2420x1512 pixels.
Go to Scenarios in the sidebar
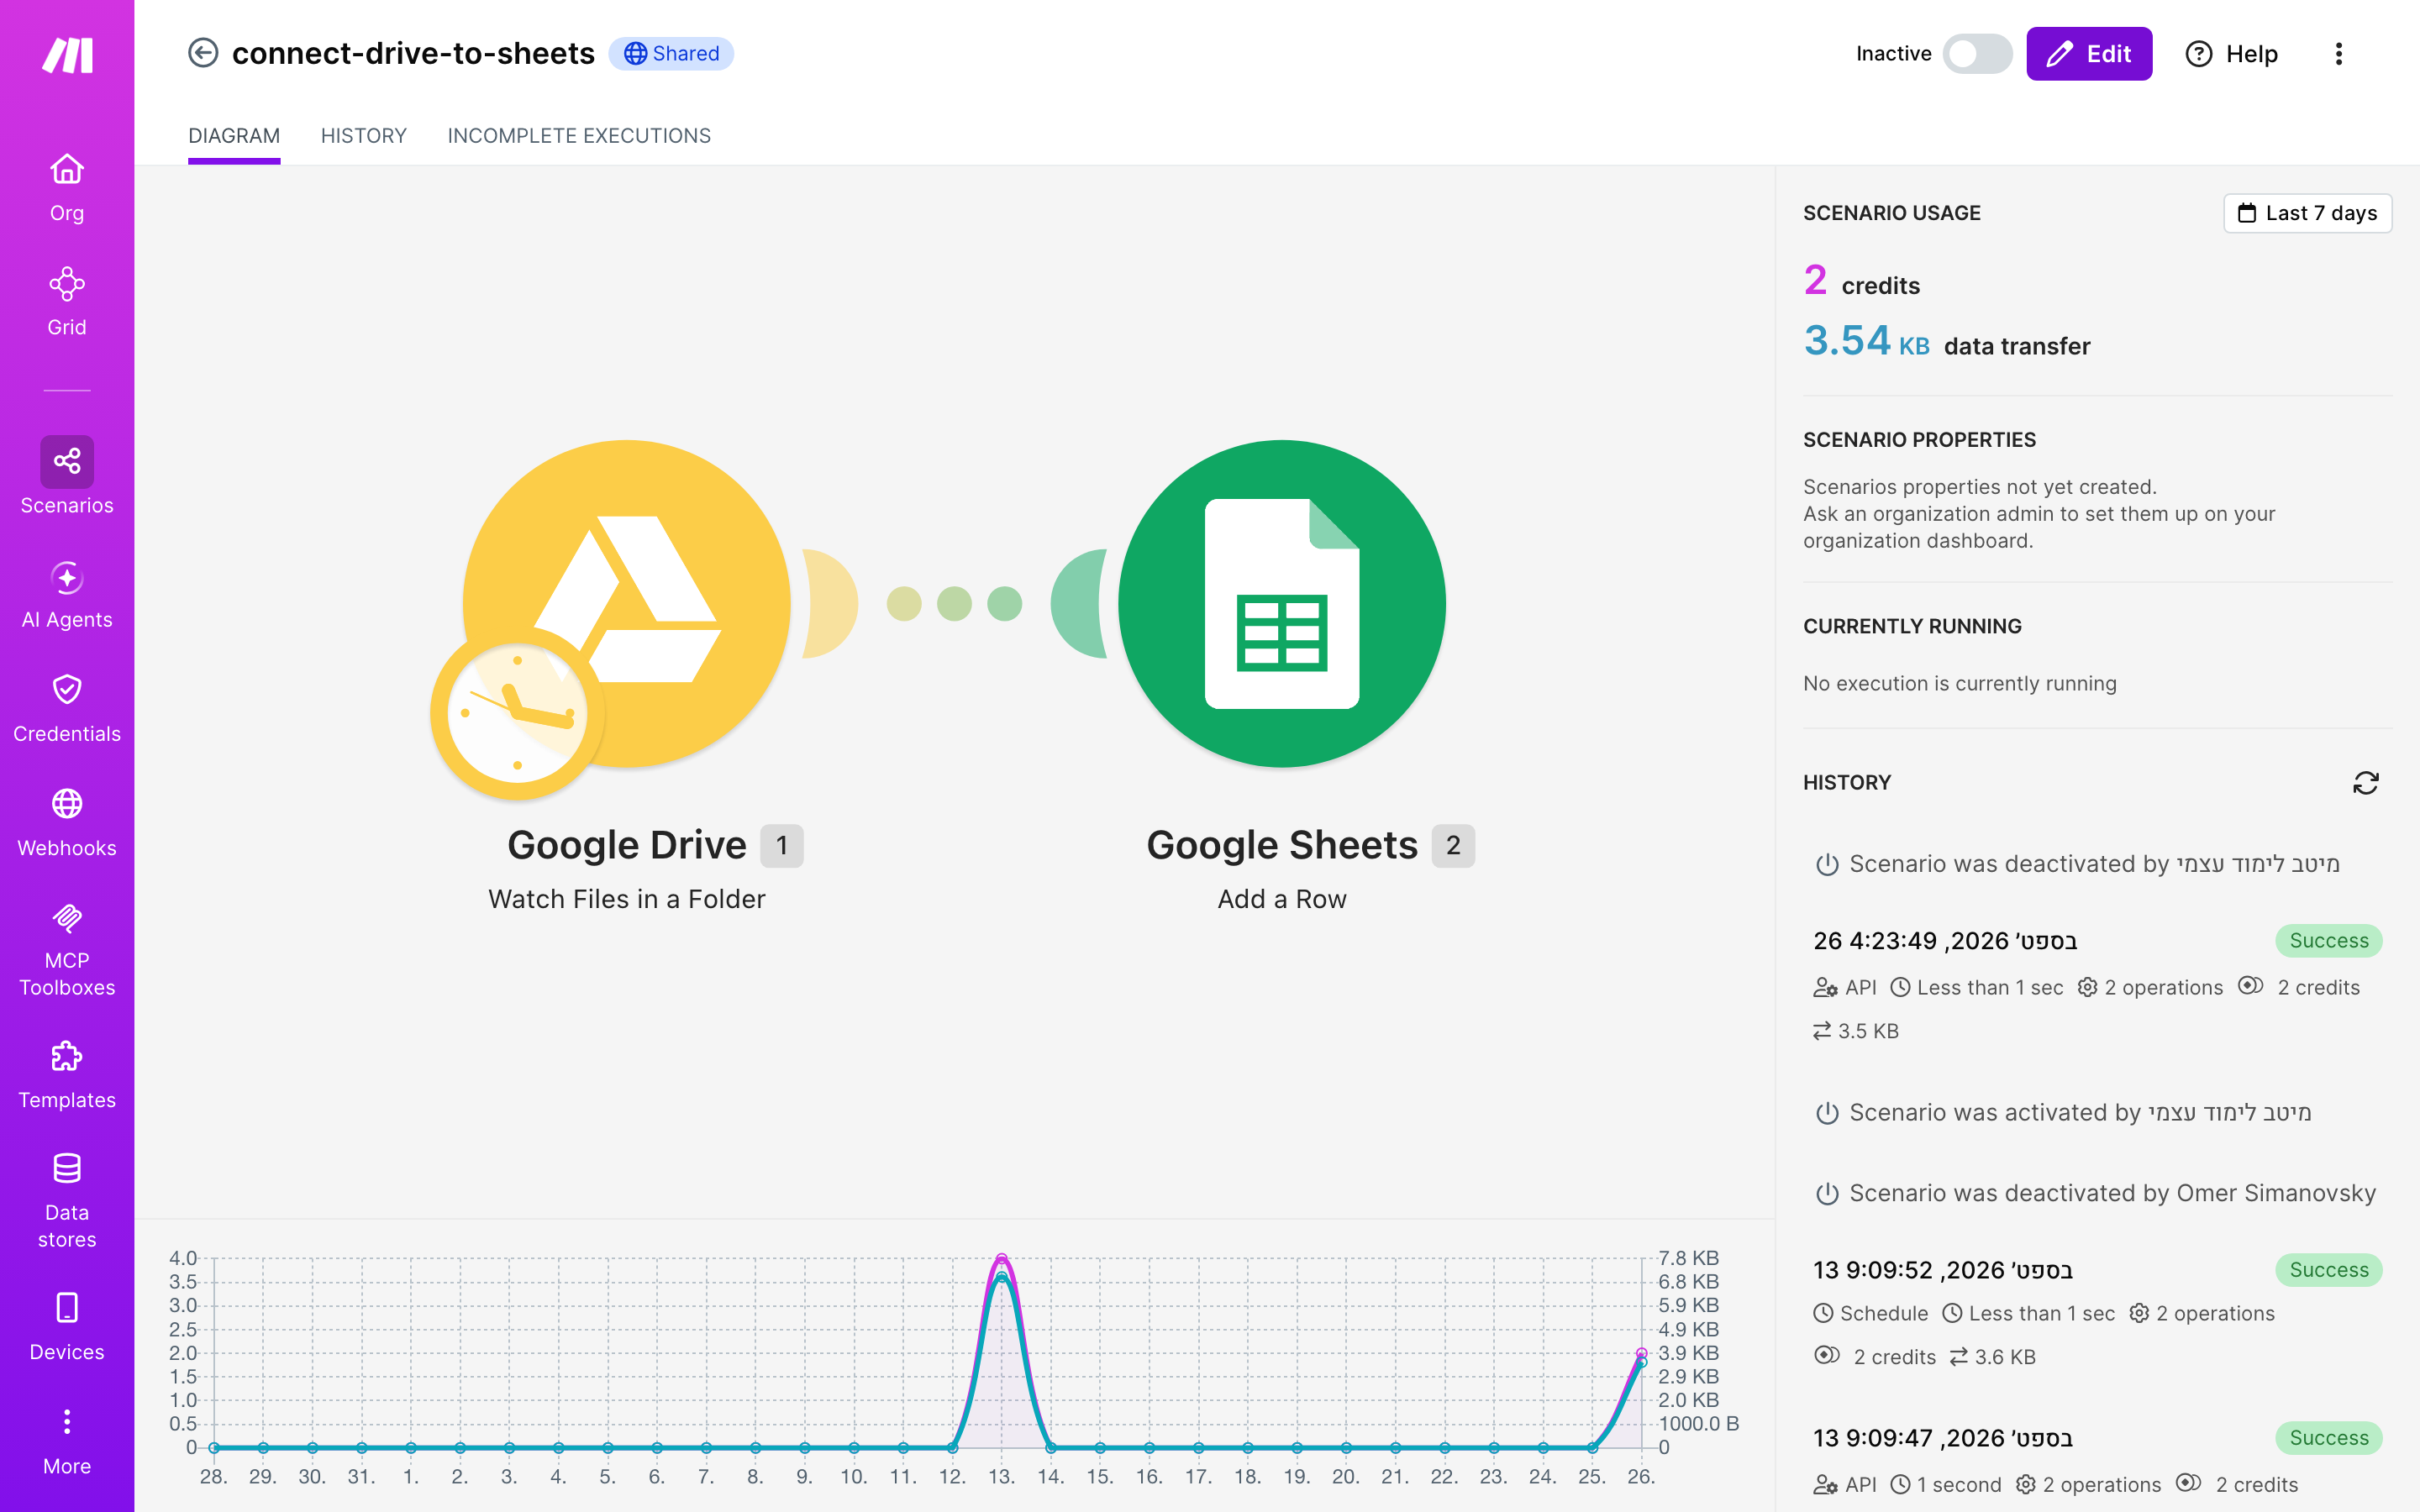(x=67, y=476)
